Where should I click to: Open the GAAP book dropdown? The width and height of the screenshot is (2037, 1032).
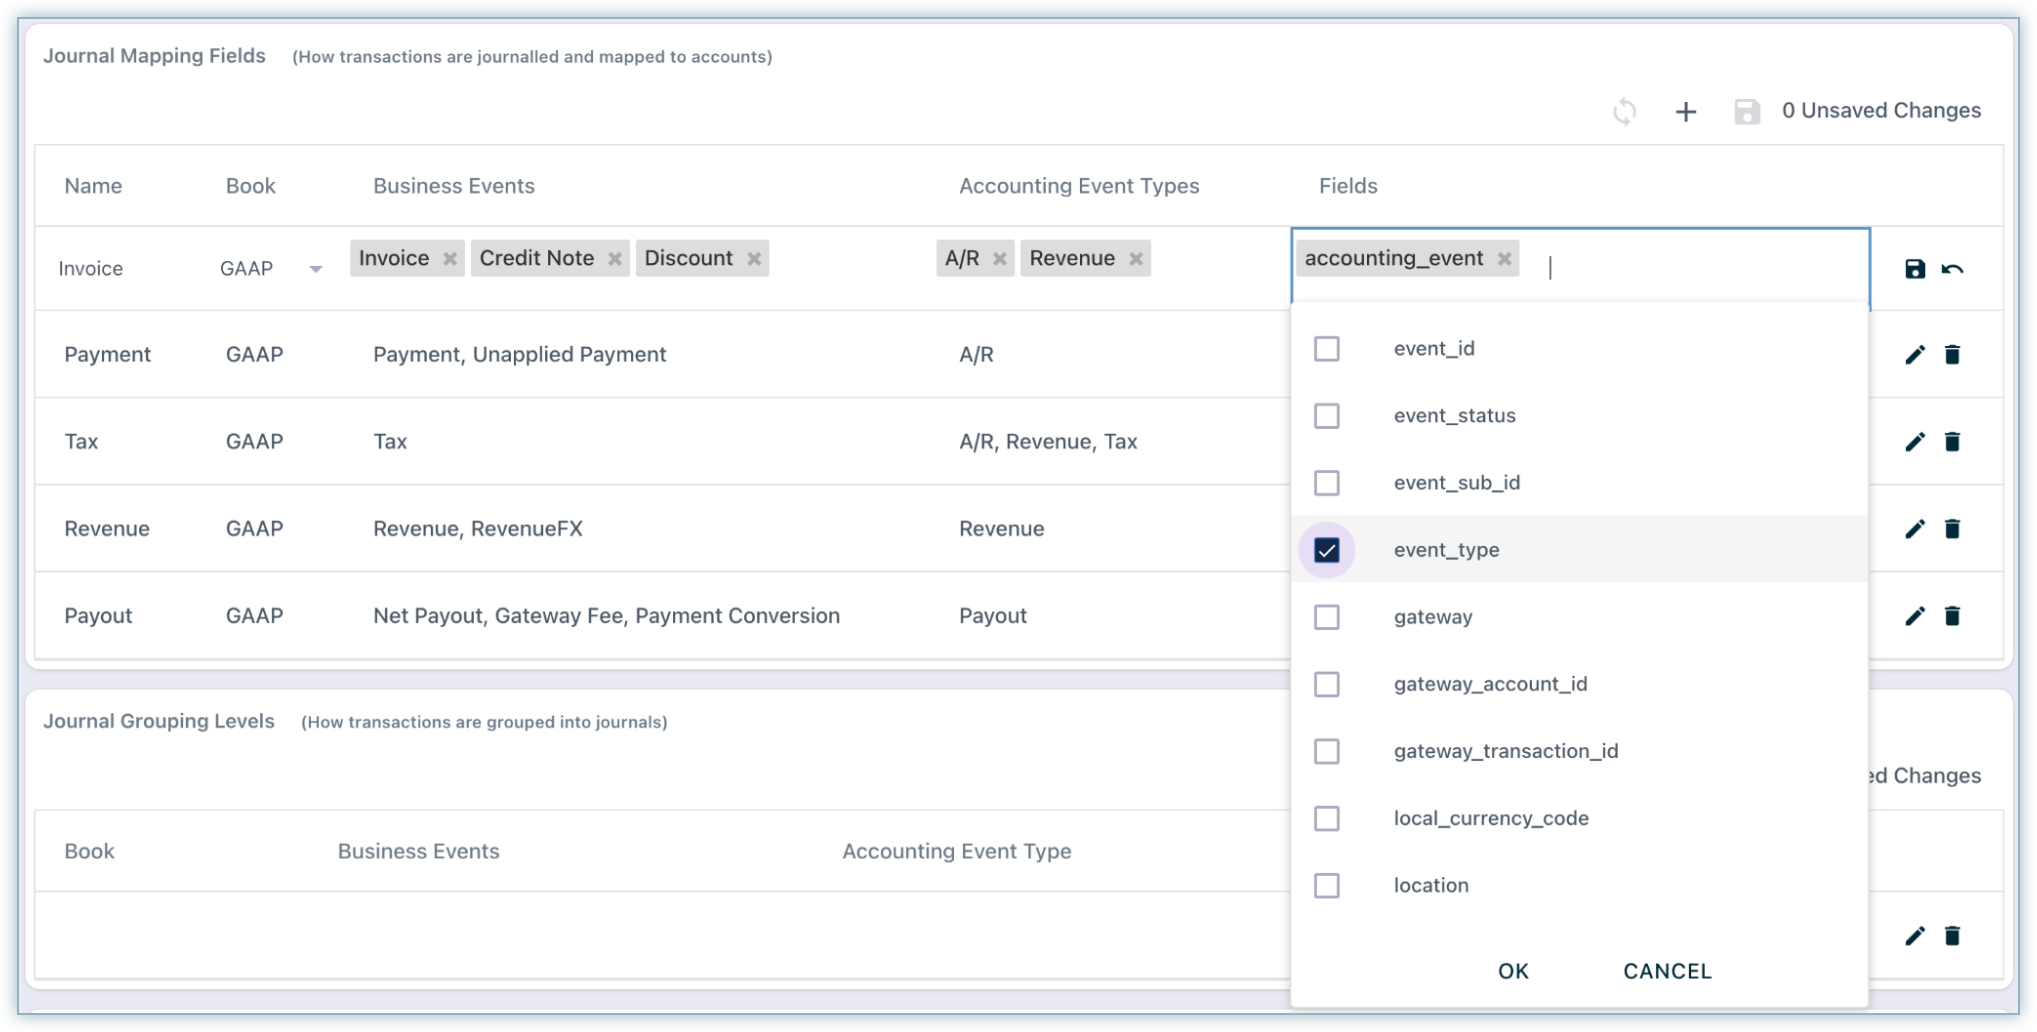pos(315,269)
